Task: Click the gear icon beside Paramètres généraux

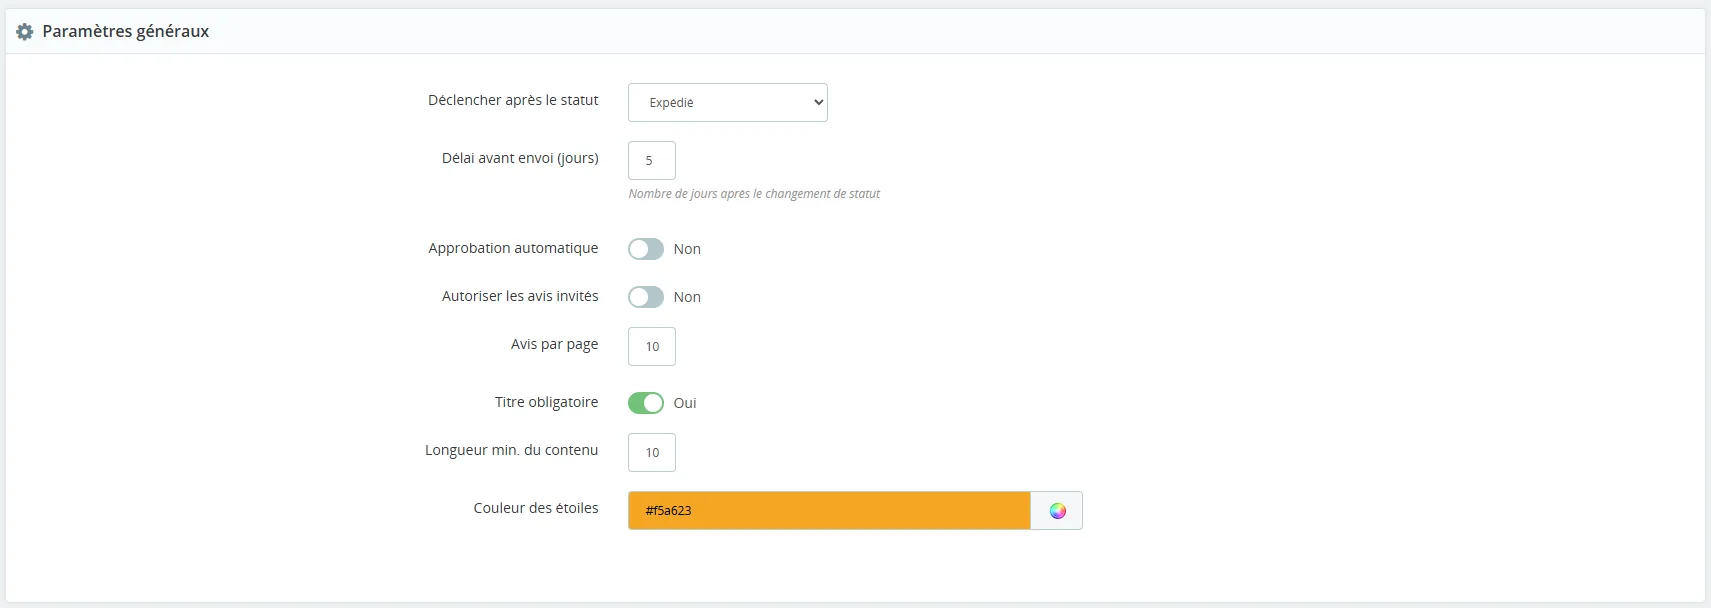Action: click(25, 32)
